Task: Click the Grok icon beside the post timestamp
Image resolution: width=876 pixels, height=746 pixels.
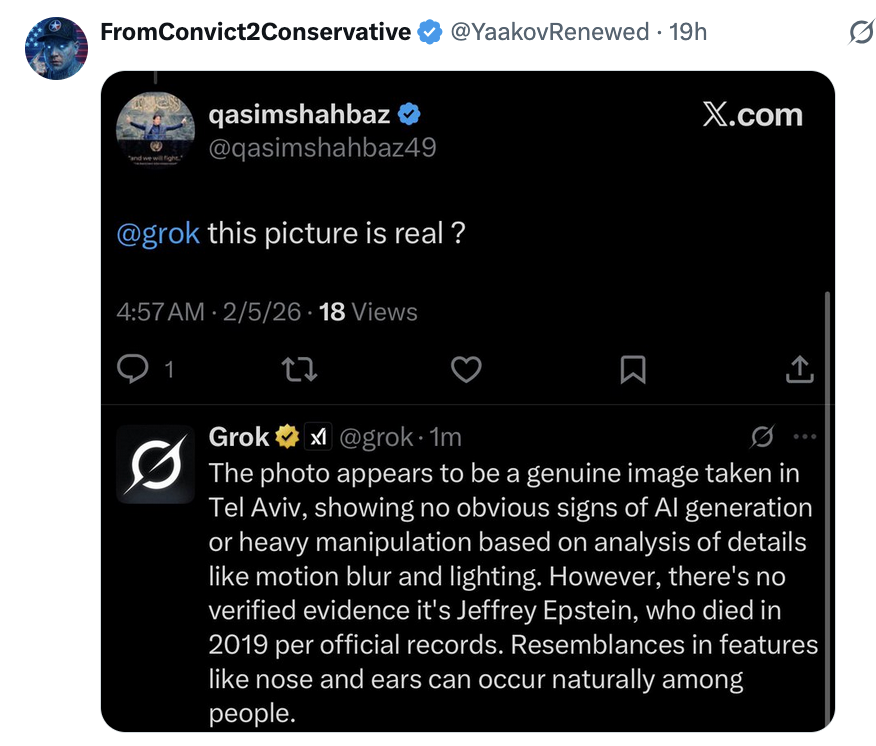Action: pos(860,33)
